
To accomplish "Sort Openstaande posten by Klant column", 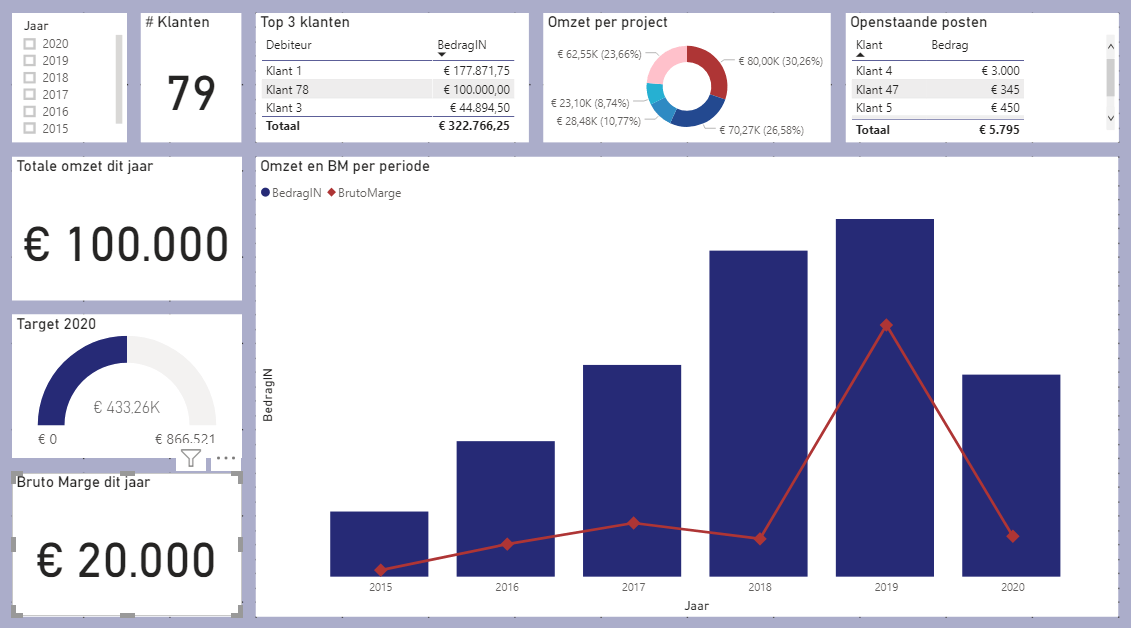I will pos(869,45).
